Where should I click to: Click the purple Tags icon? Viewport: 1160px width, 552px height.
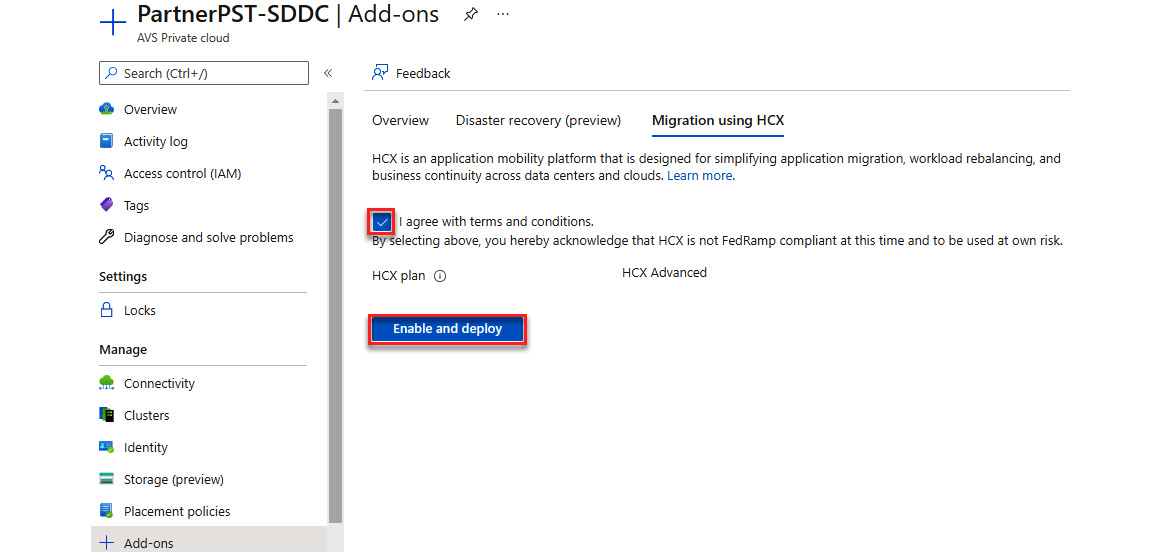pos(107,205)
